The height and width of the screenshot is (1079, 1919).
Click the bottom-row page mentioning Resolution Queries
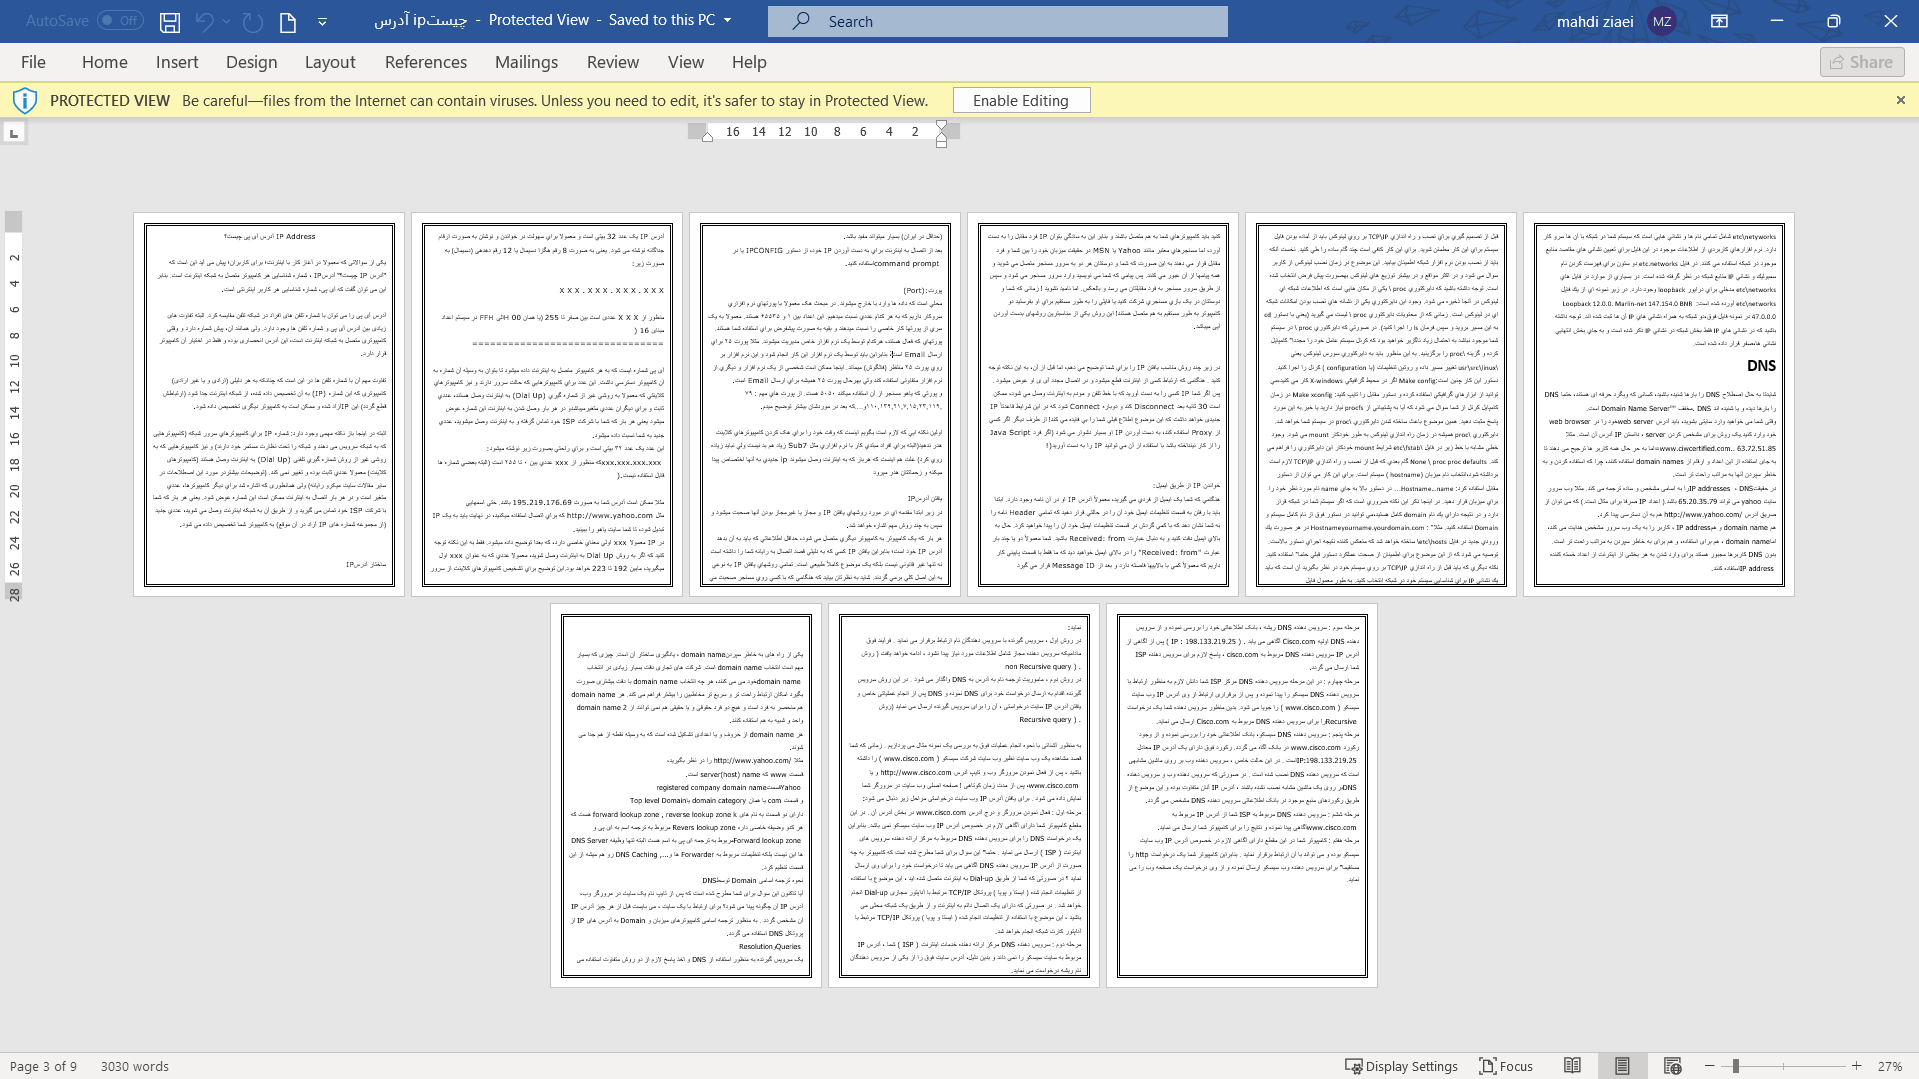coord(686,795)
